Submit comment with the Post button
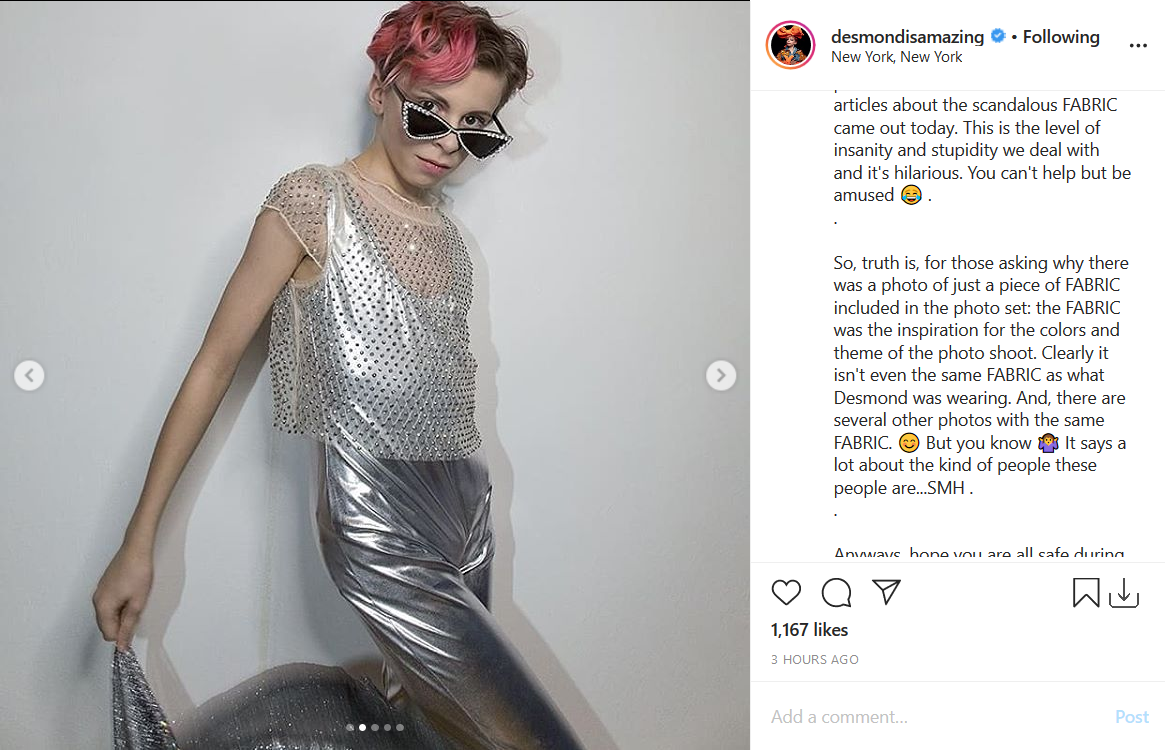The height and width of the screenshot is (750, 1165). [x=1132, y=717]
